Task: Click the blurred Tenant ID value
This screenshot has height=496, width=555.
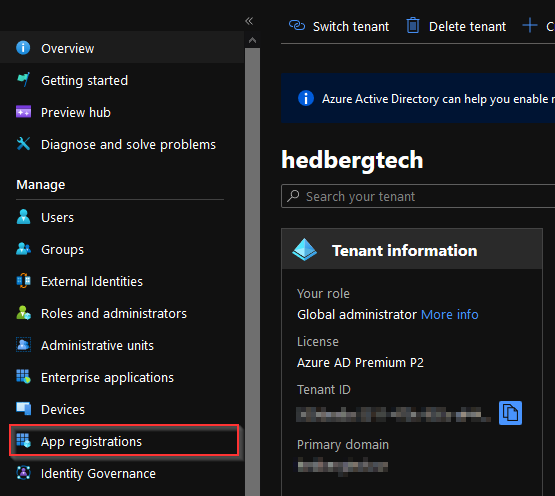Action: click(x=393, y=414)
